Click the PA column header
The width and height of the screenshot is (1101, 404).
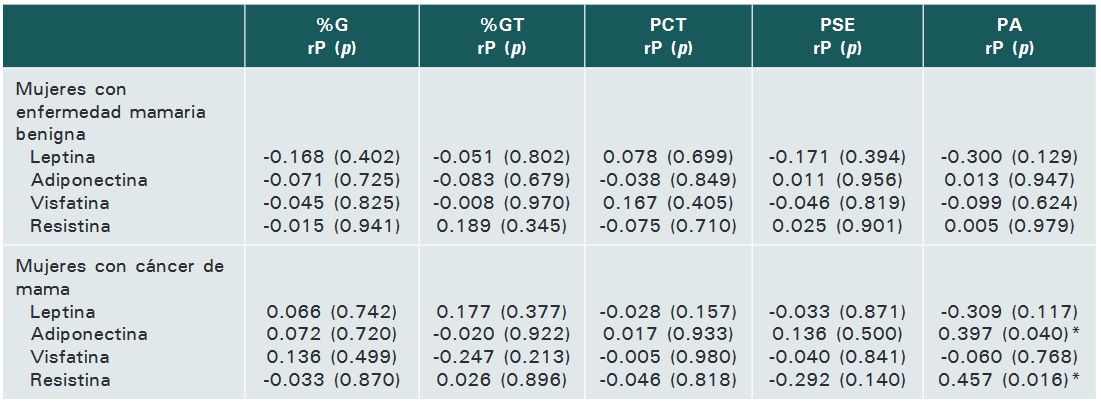coord(1008,36)
